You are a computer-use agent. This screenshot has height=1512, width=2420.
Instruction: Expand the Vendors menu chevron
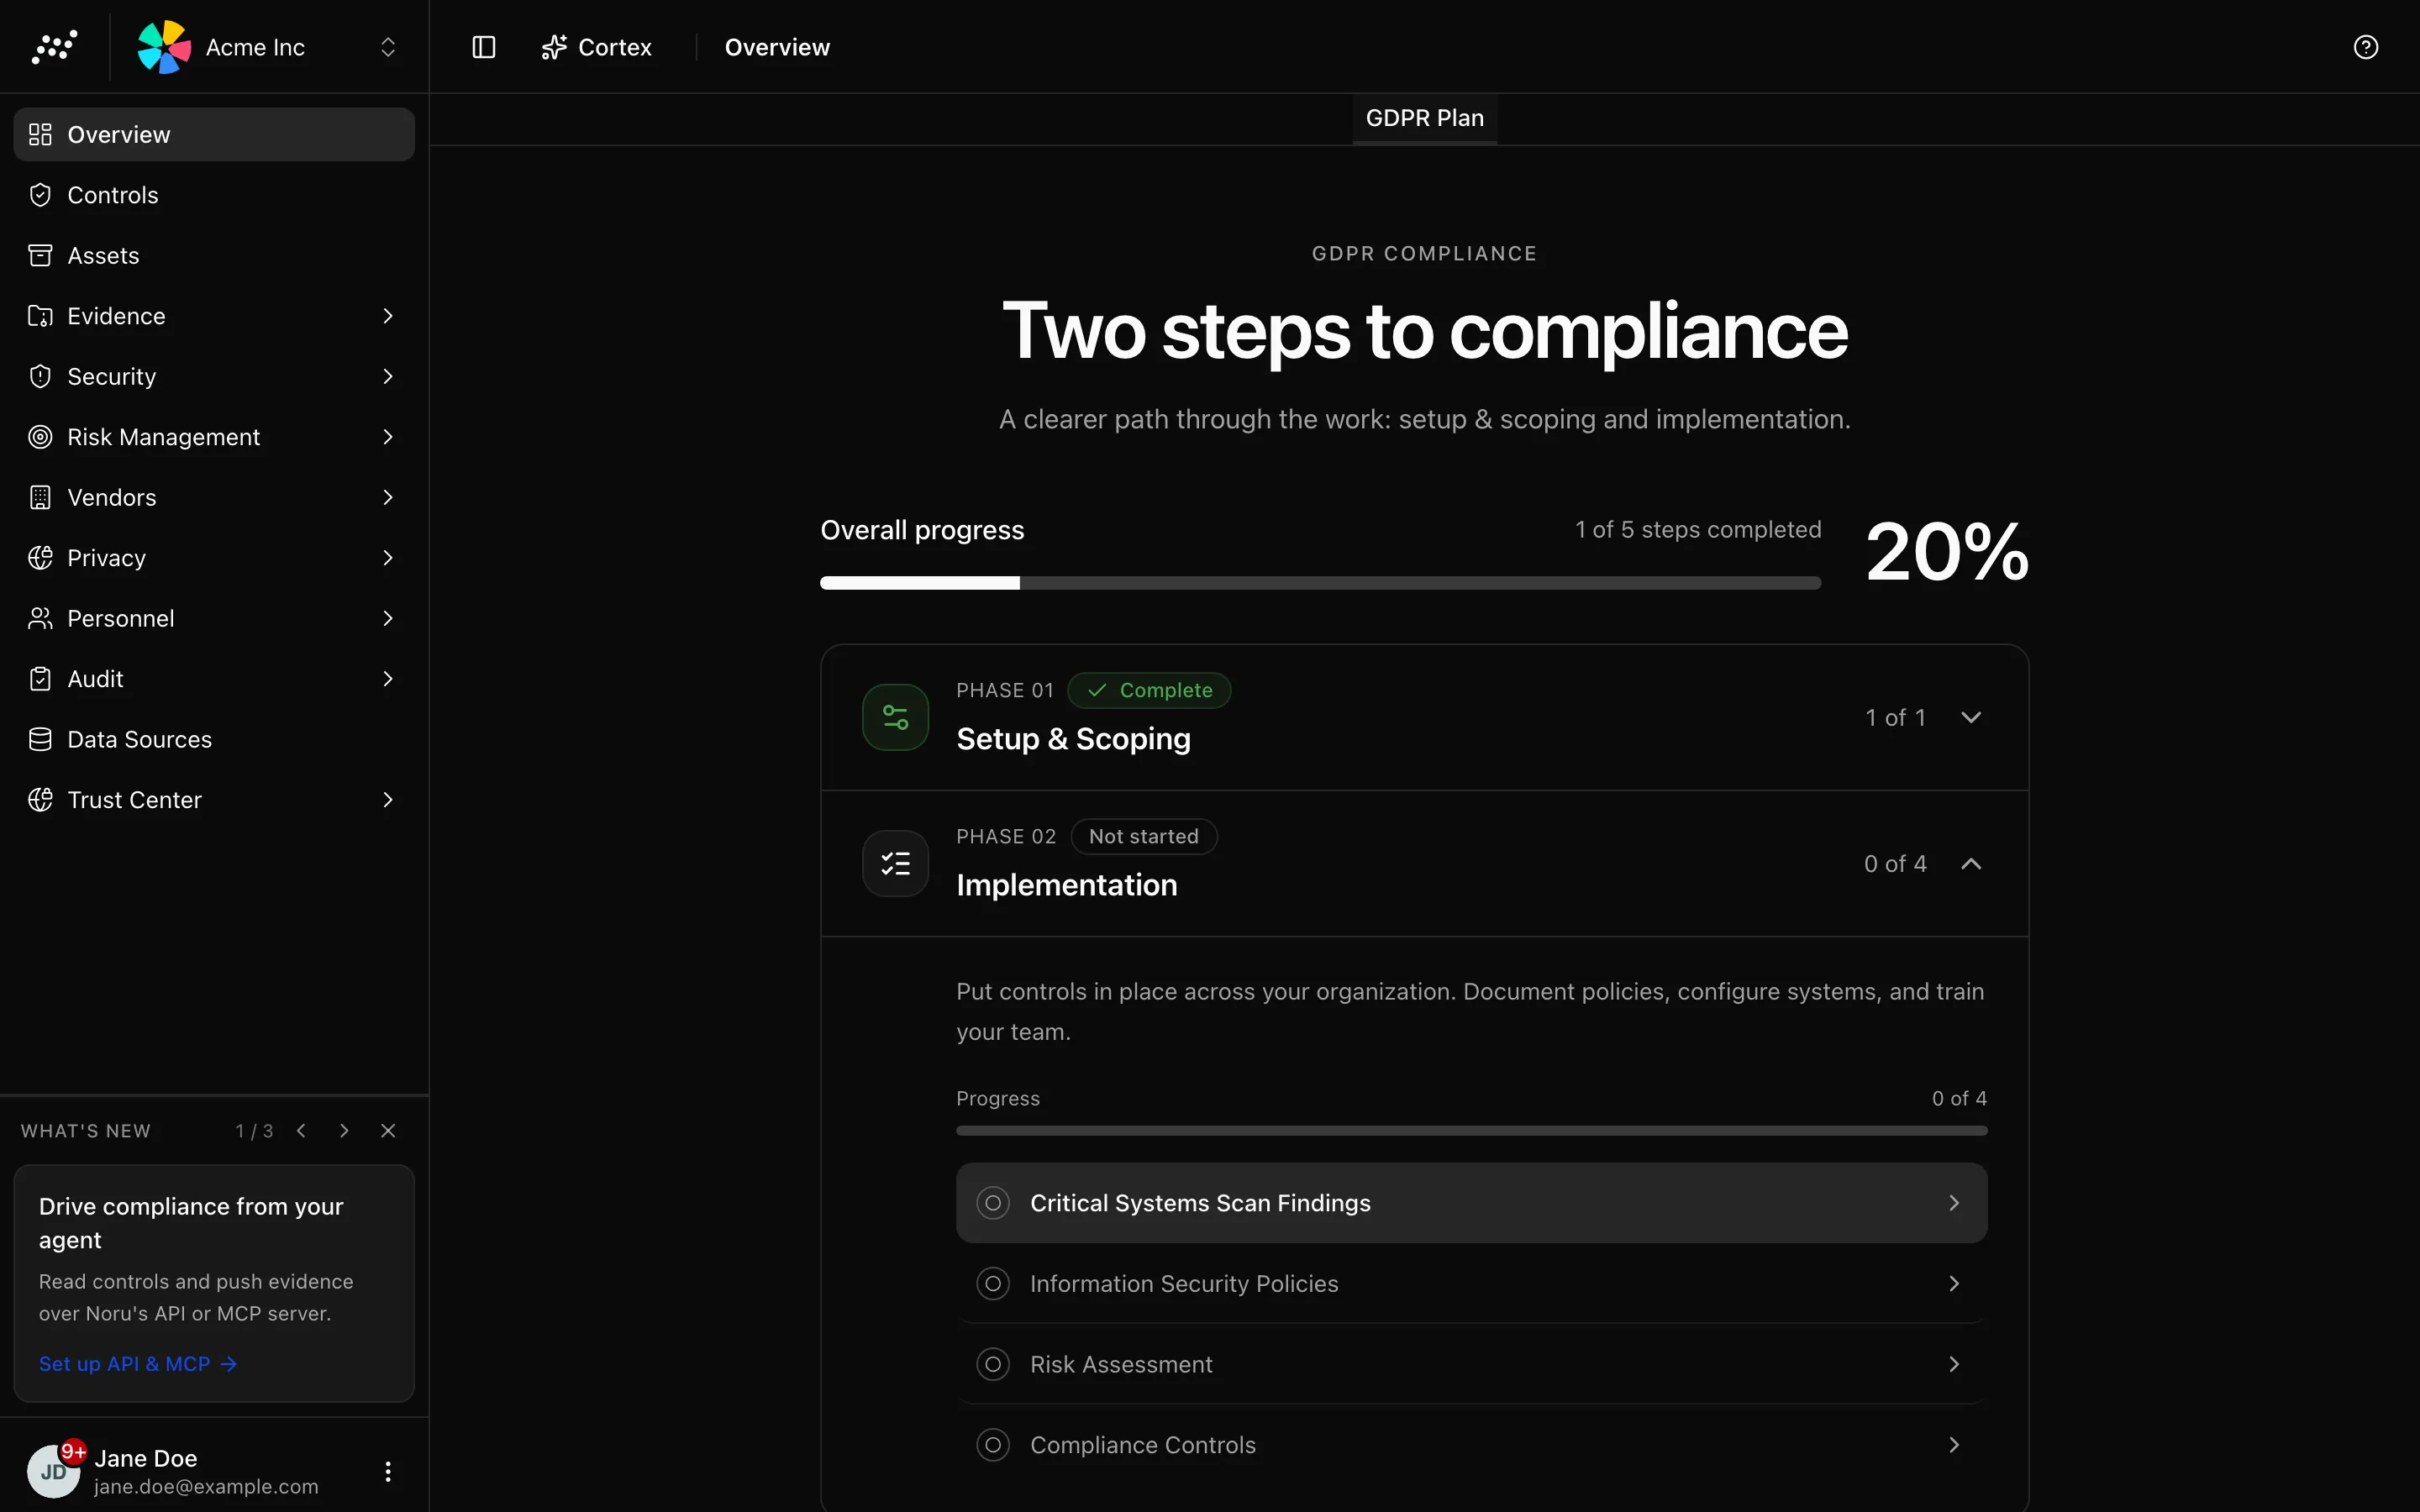[x=388, y=497]
